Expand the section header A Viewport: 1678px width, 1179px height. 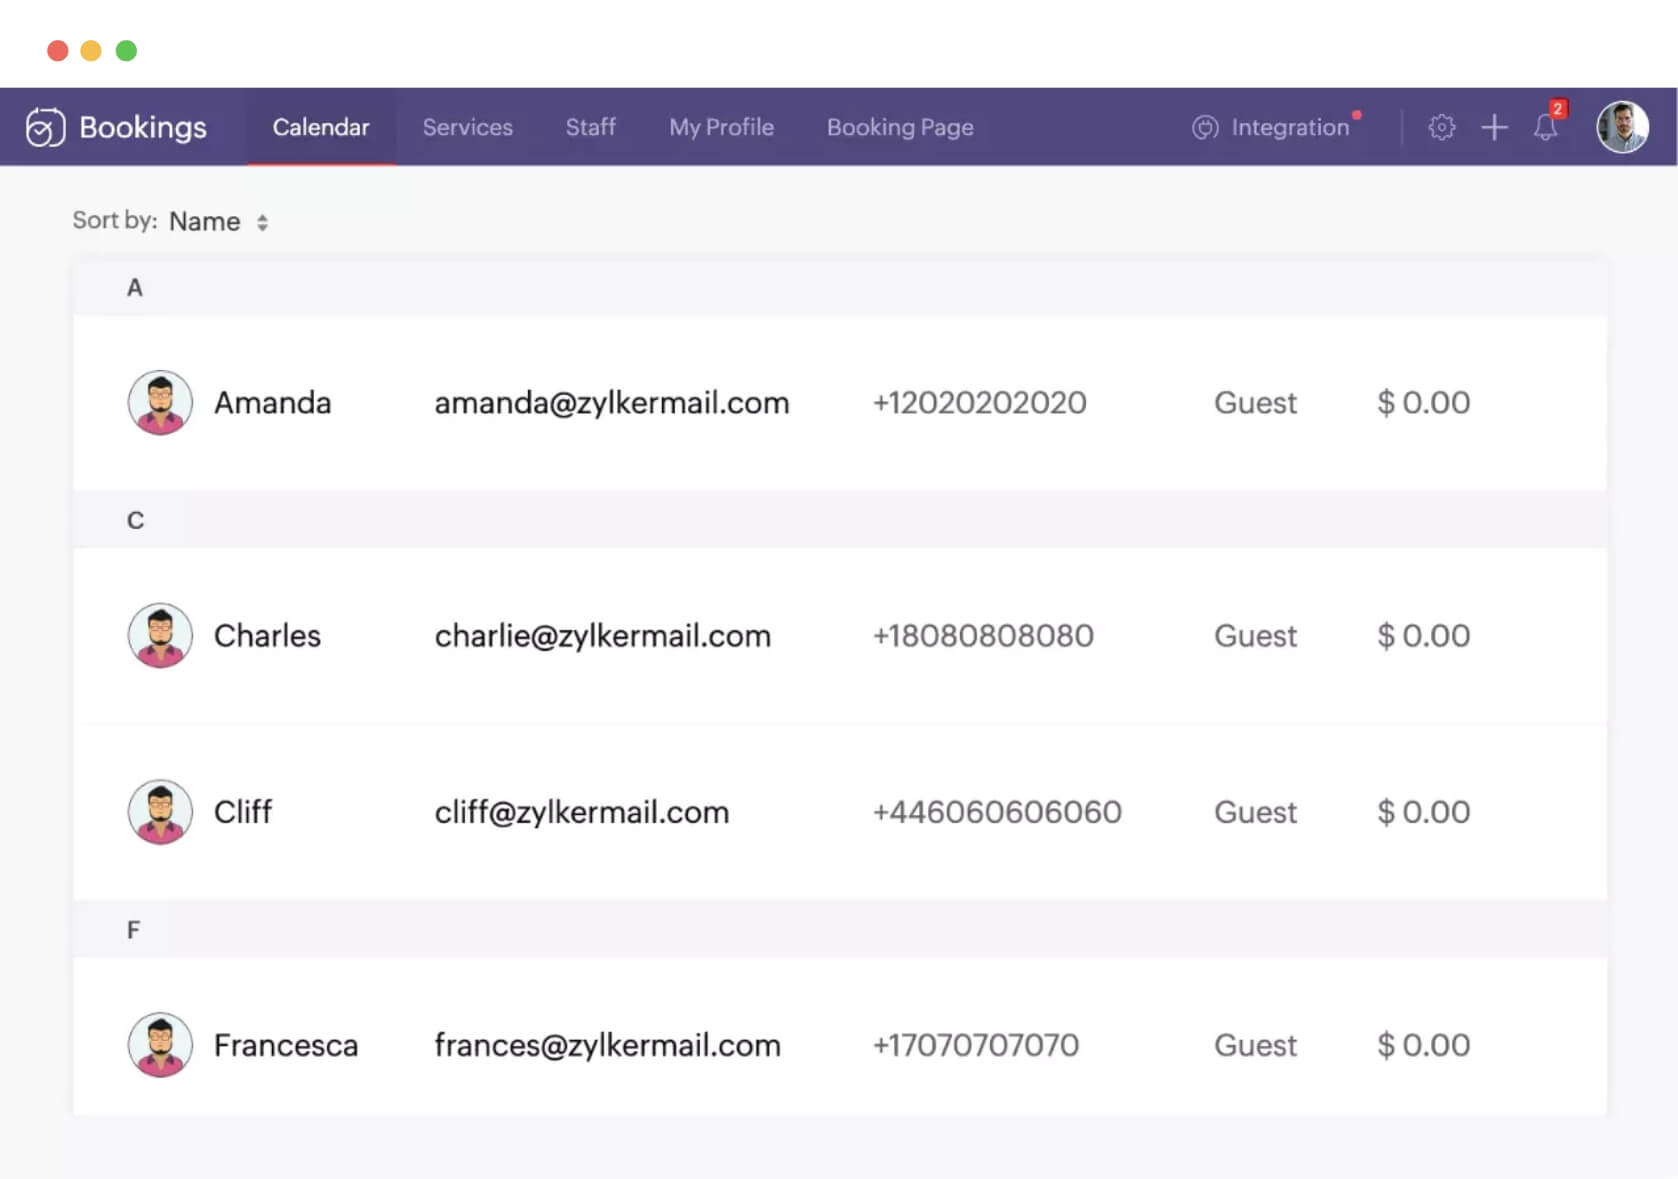(x=134, y=288)
